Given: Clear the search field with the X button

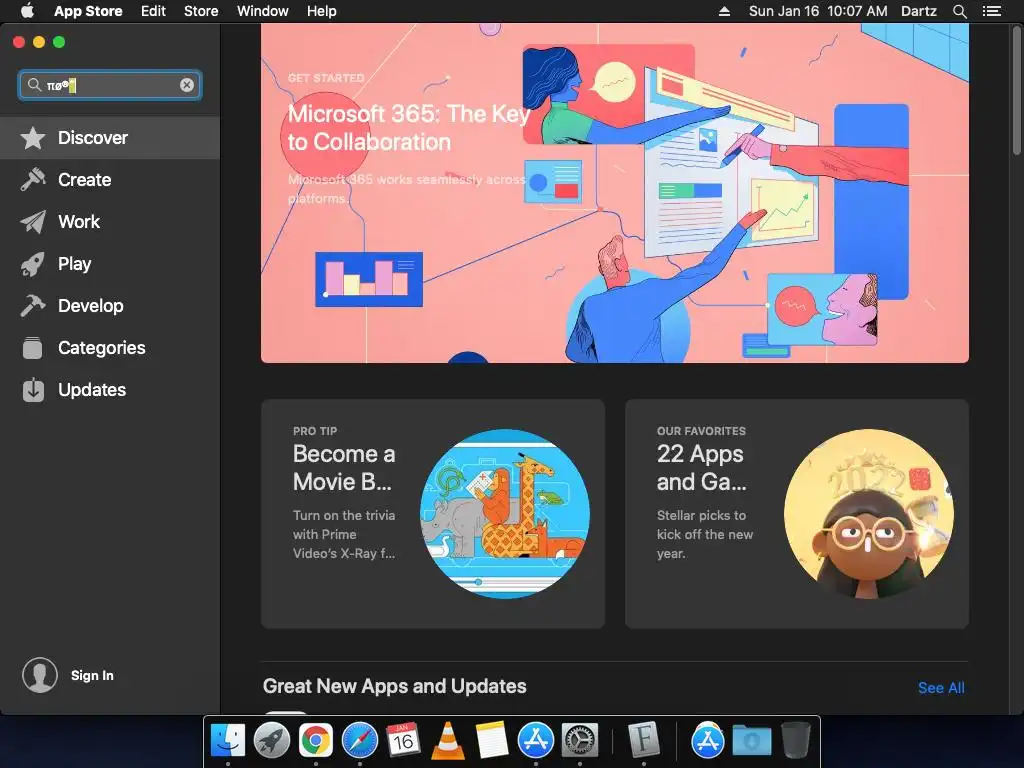Looking at the screenshot, I should coord(187,85).
